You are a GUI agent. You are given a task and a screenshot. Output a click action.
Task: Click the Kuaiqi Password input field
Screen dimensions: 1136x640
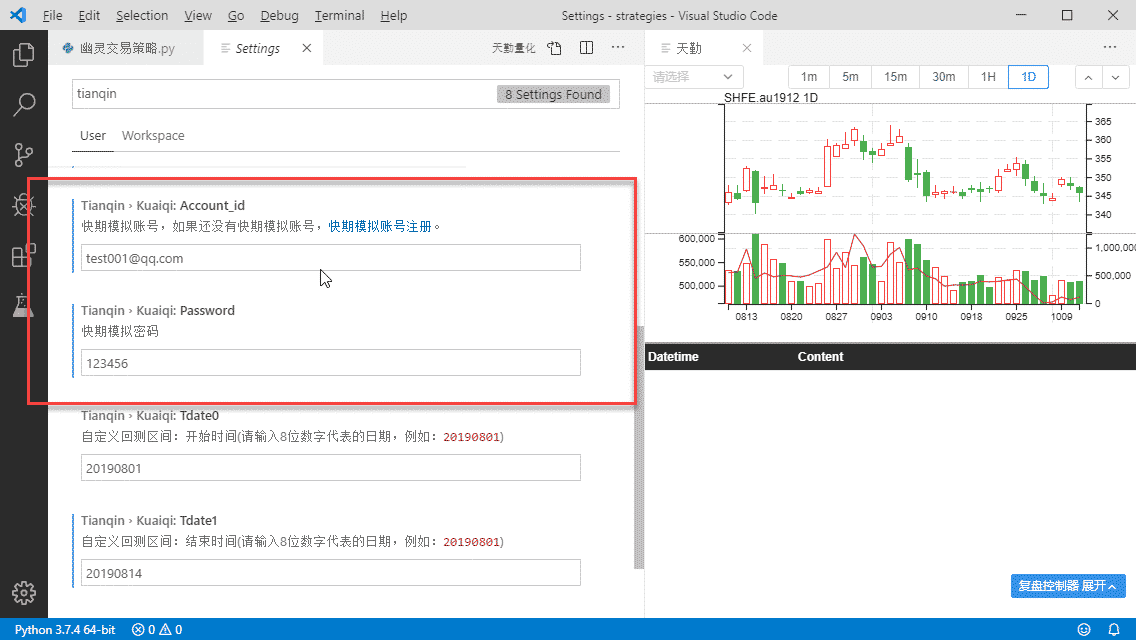330,363
